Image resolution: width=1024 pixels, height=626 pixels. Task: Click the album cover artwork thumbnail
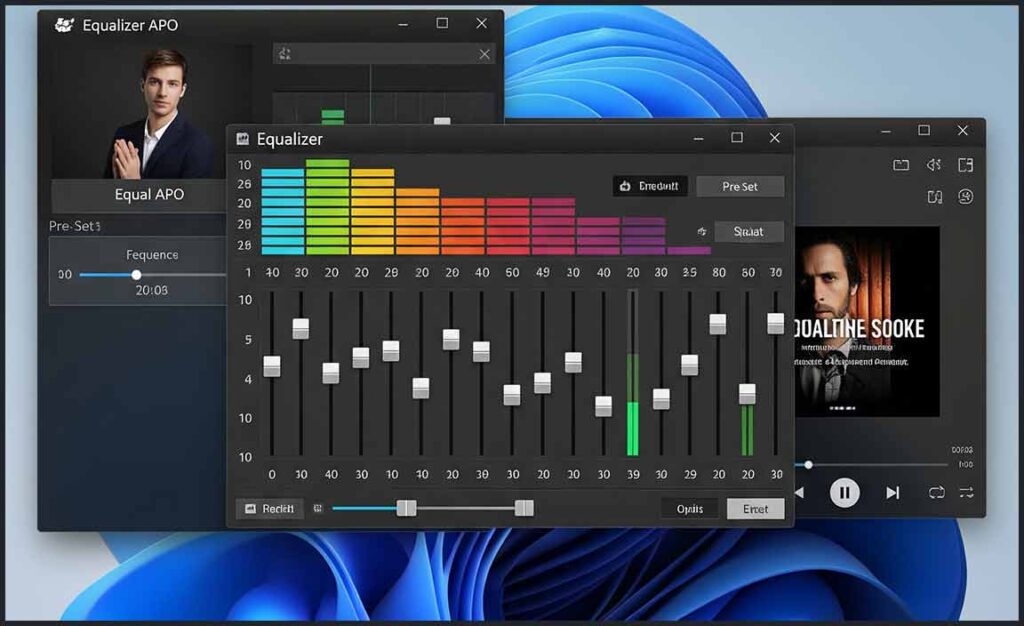coord(866,321)
